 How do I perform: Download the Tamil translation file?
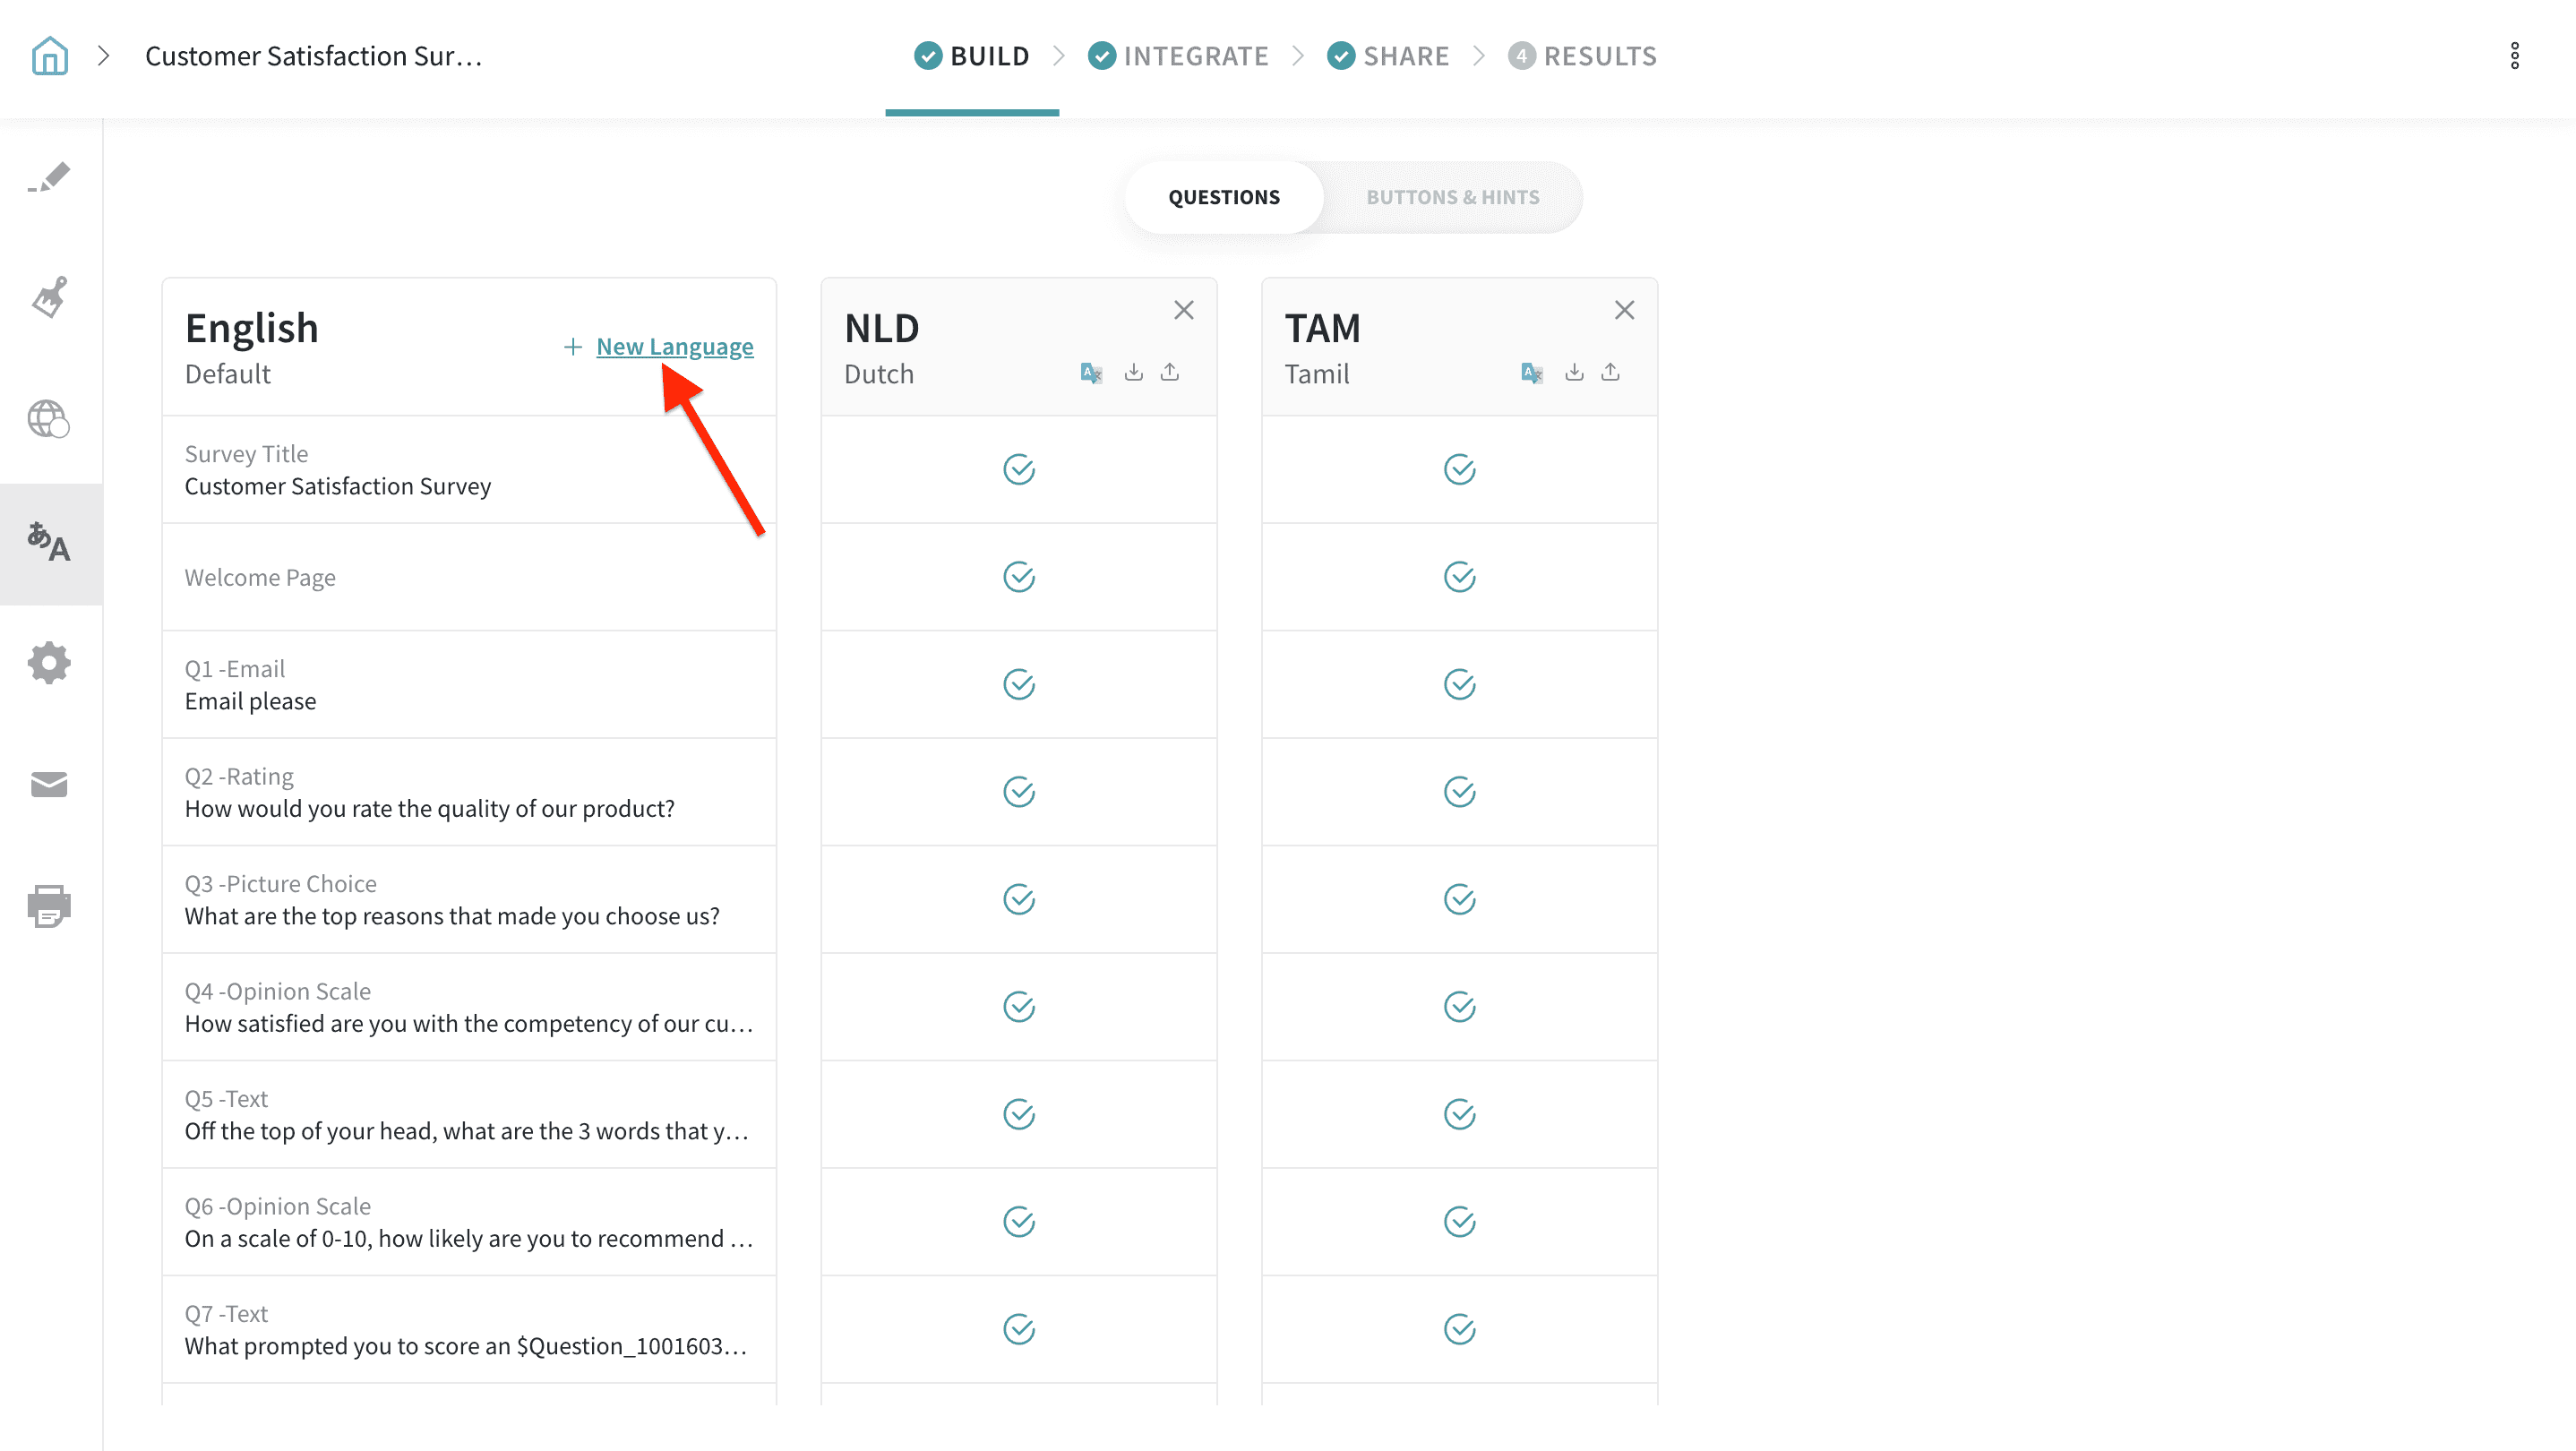click(x=1574, y=373)
